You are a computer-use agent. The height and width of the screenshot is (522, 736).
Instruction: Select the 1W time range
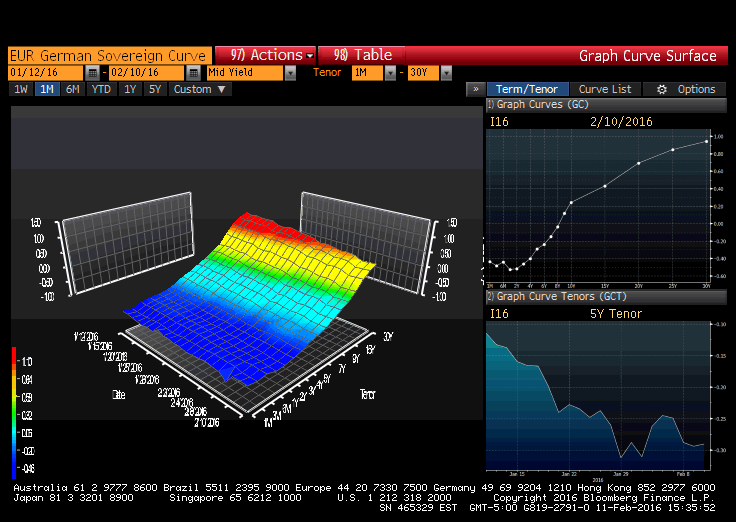tap(21, 89)
